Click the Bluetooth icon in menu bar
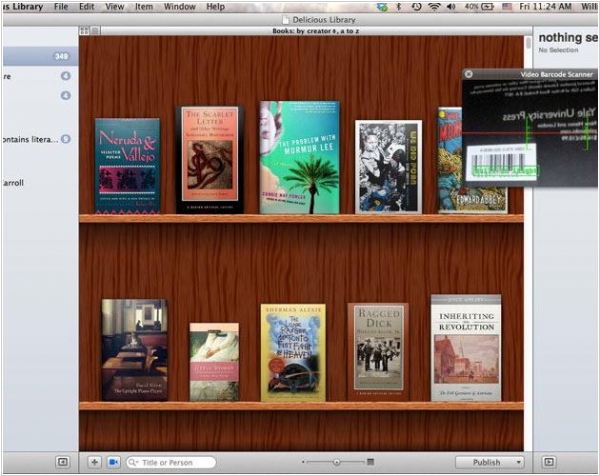The width and height of the screenshot is (600, 476). (398, 7)
